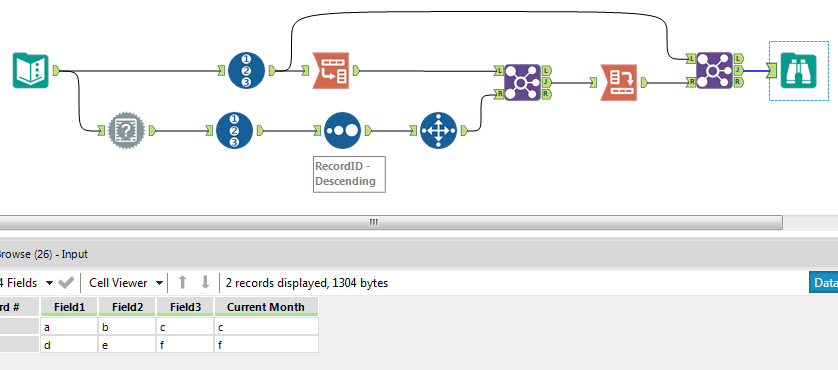The height and width of the screenshot is (370, 838).
Task: Select cell 'e' in Field2
Action: 127,344
